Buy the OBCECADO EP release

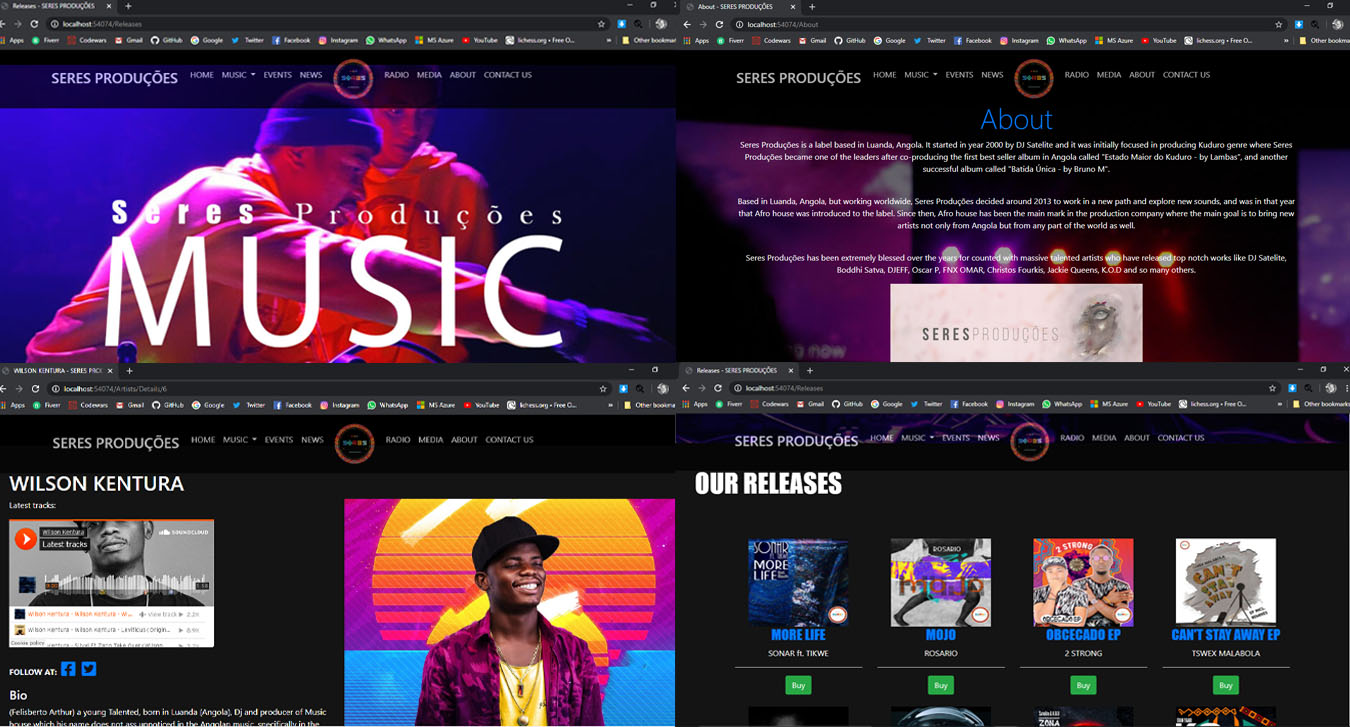(1083, 686)
